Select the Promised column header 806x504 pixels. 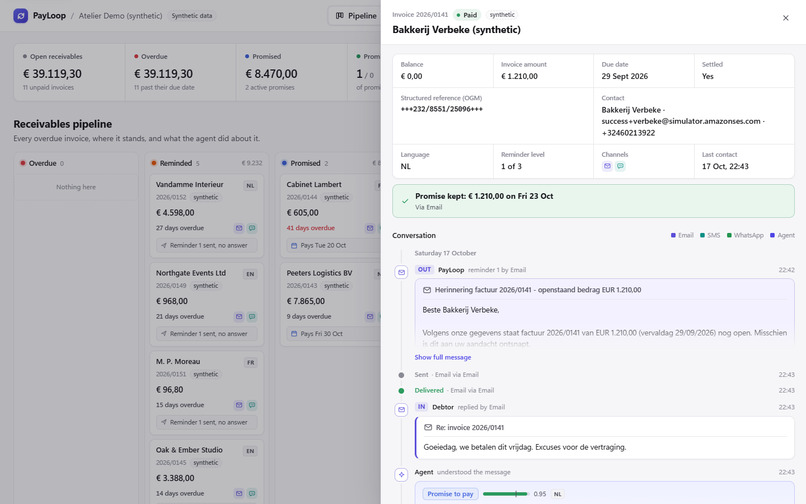329,163
